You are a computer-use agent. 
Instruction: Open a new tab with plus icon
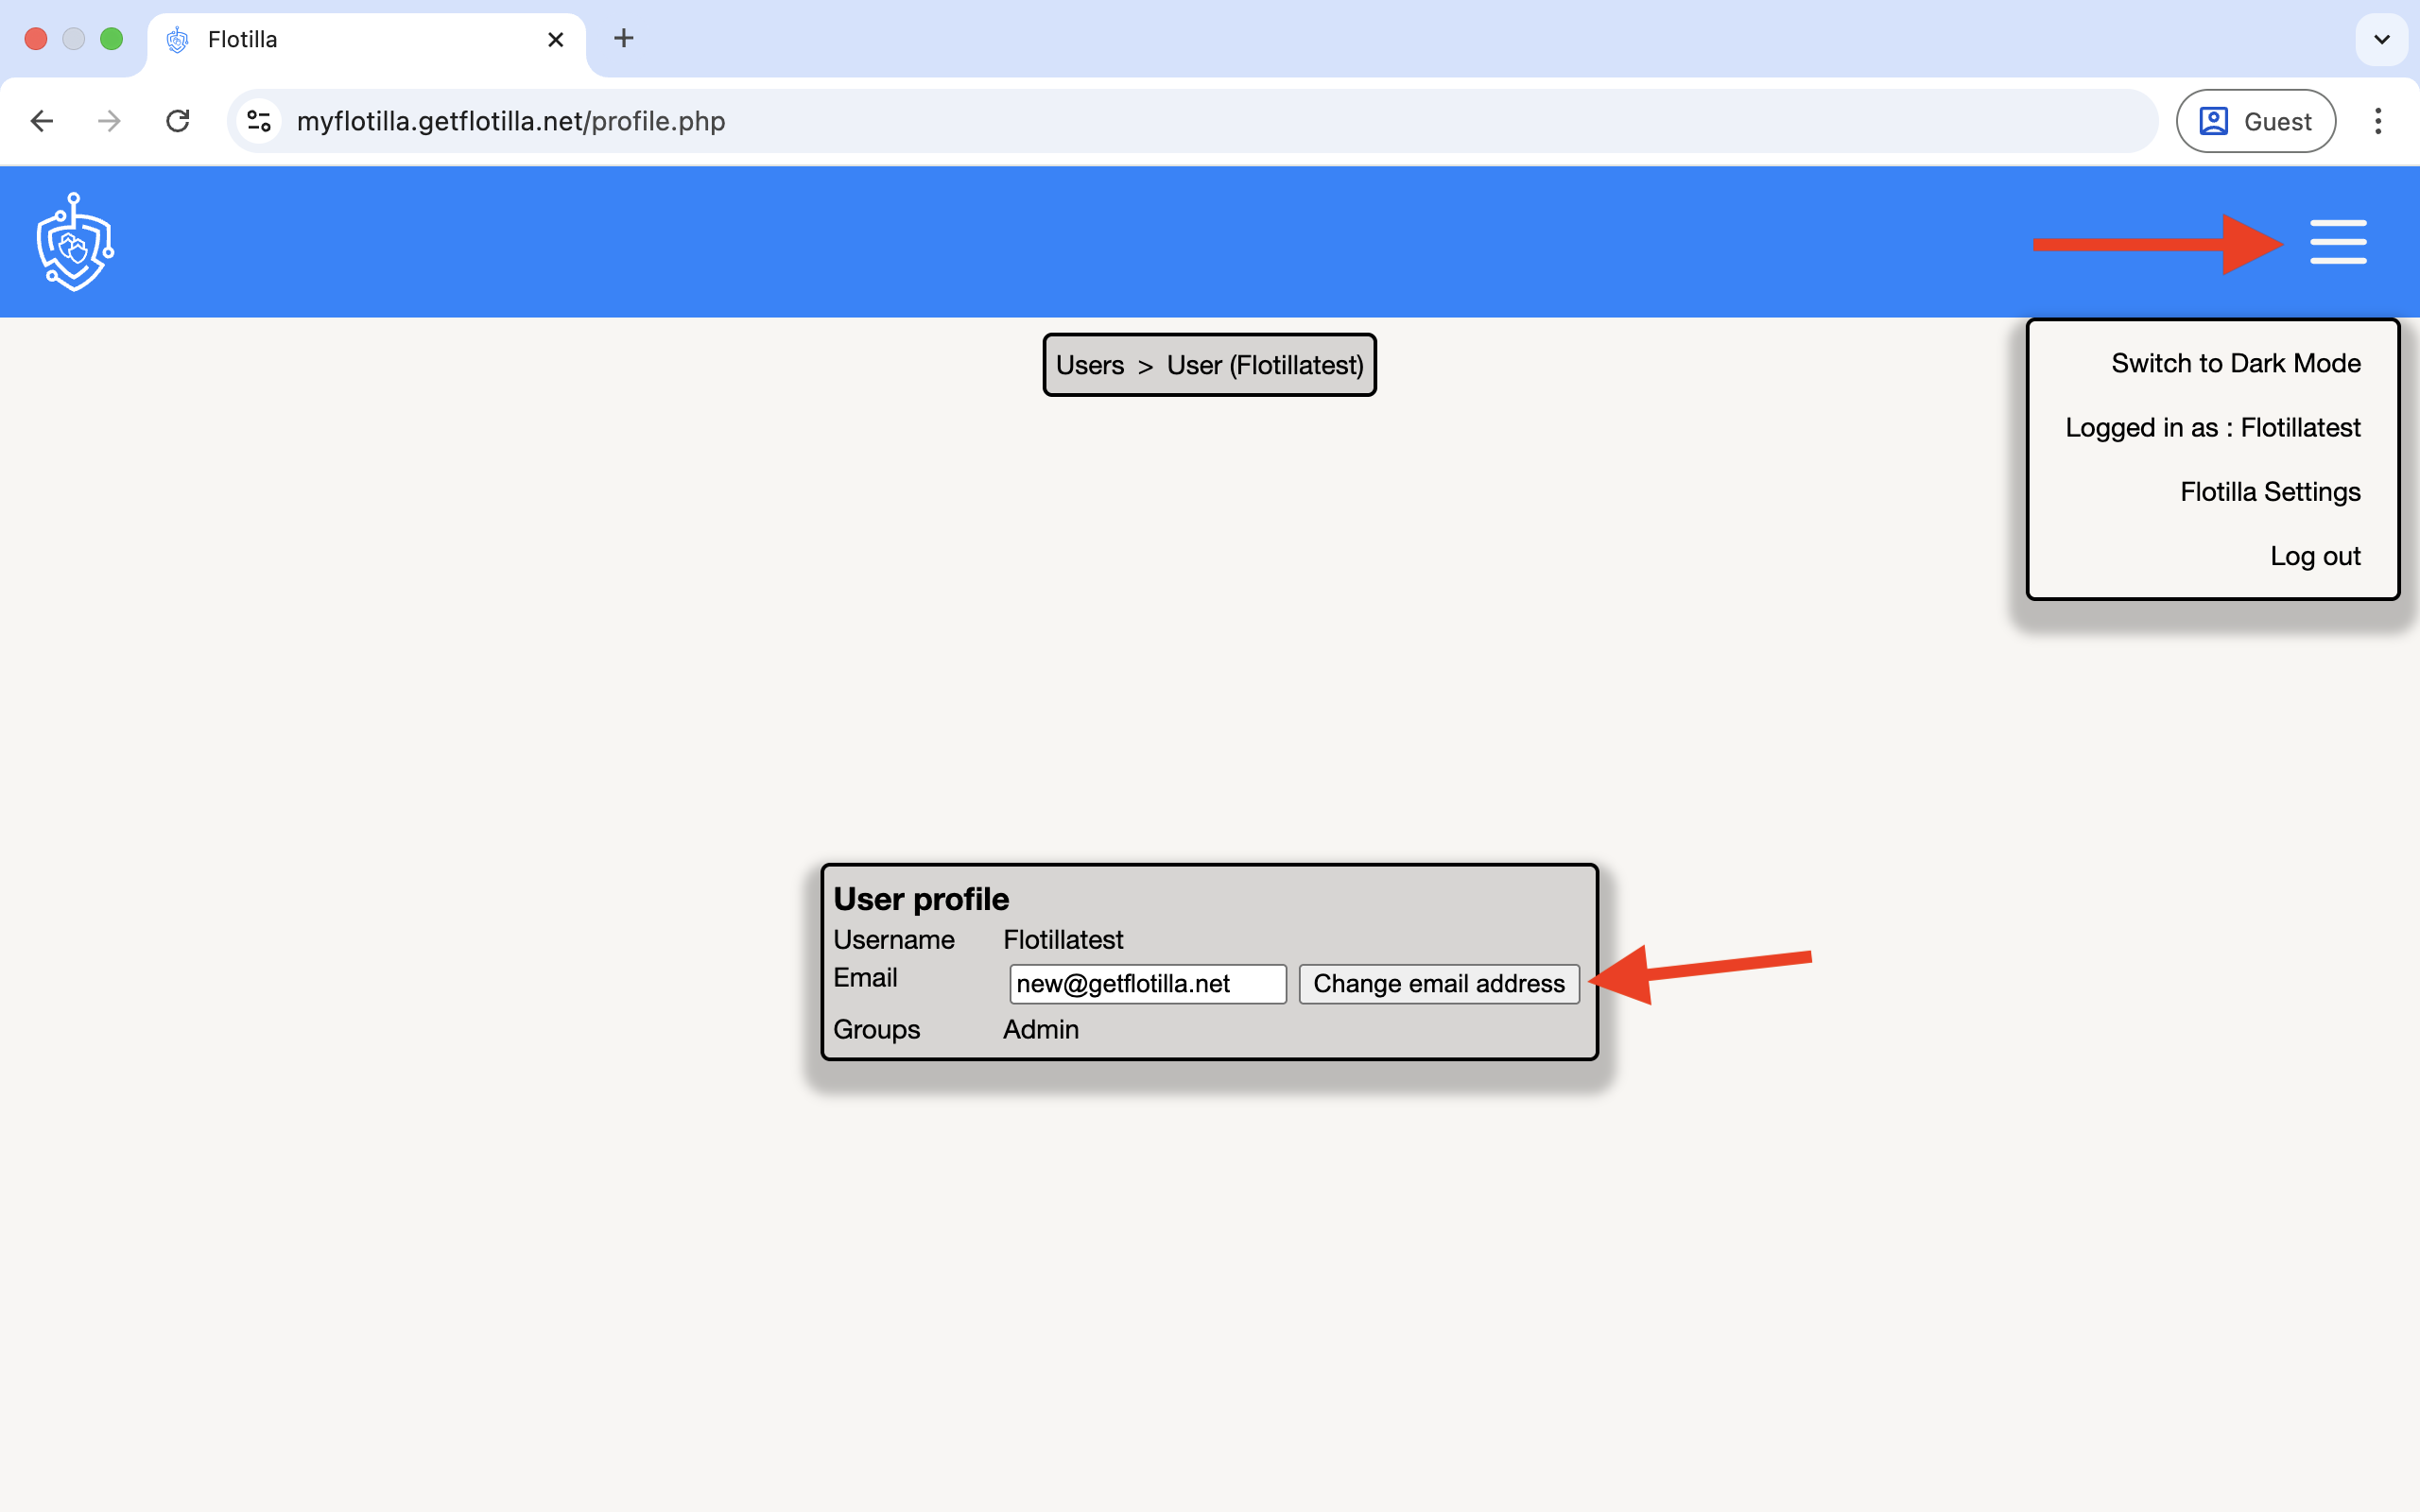click(623, 39)
